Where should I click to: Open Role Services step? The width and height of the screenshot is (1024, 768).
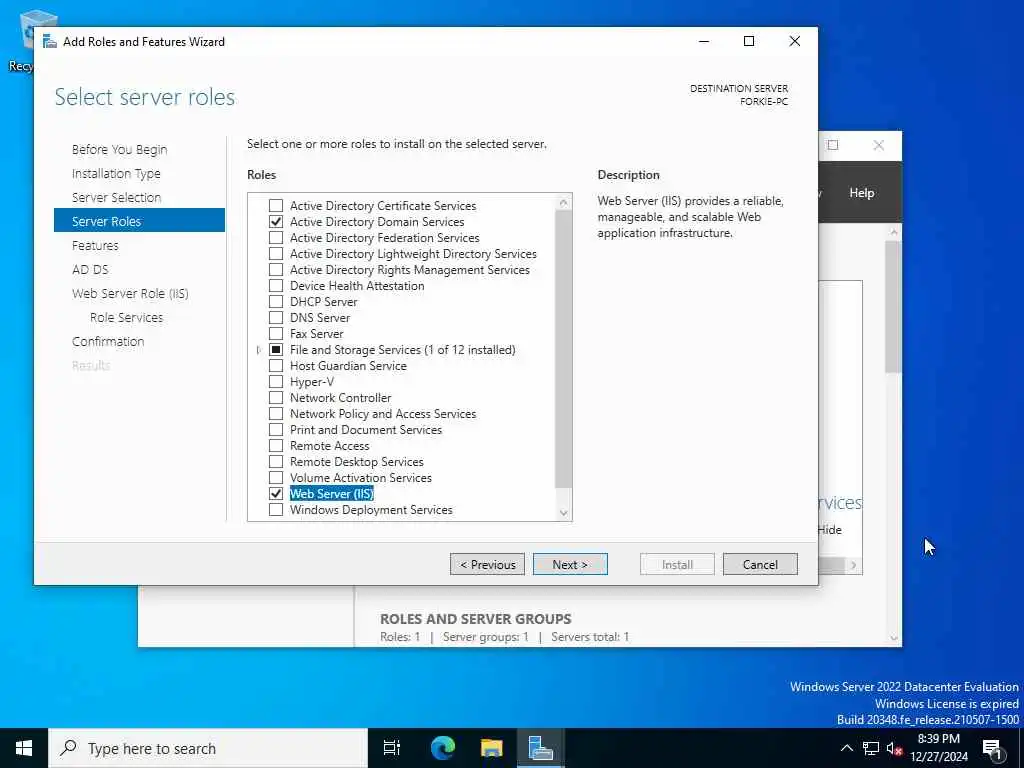click(x=127, y=317)
